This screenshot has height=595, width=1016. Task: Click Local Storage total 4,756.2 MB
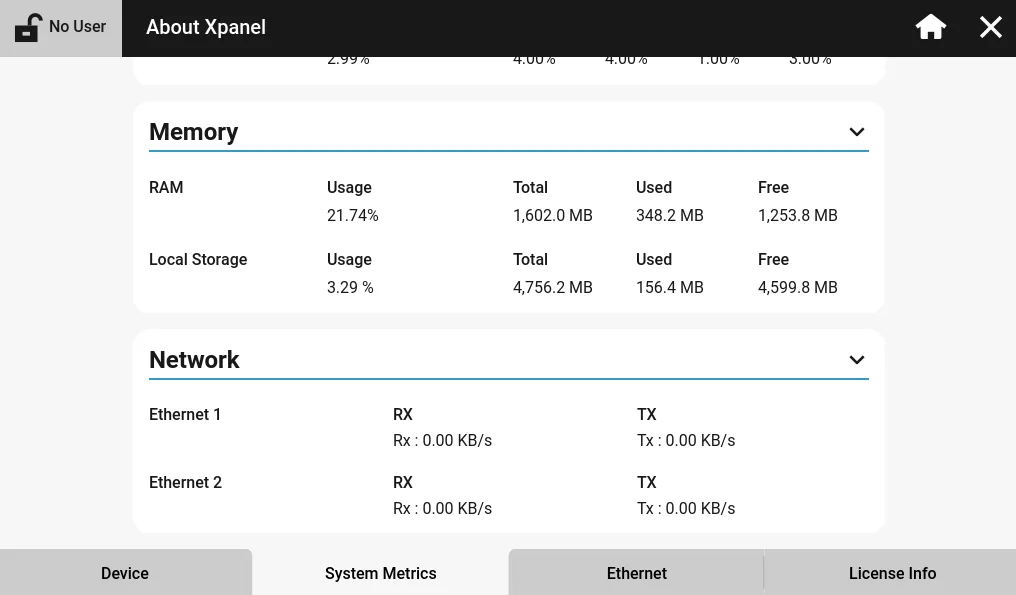pyautogui.click(x=552, y=287)
